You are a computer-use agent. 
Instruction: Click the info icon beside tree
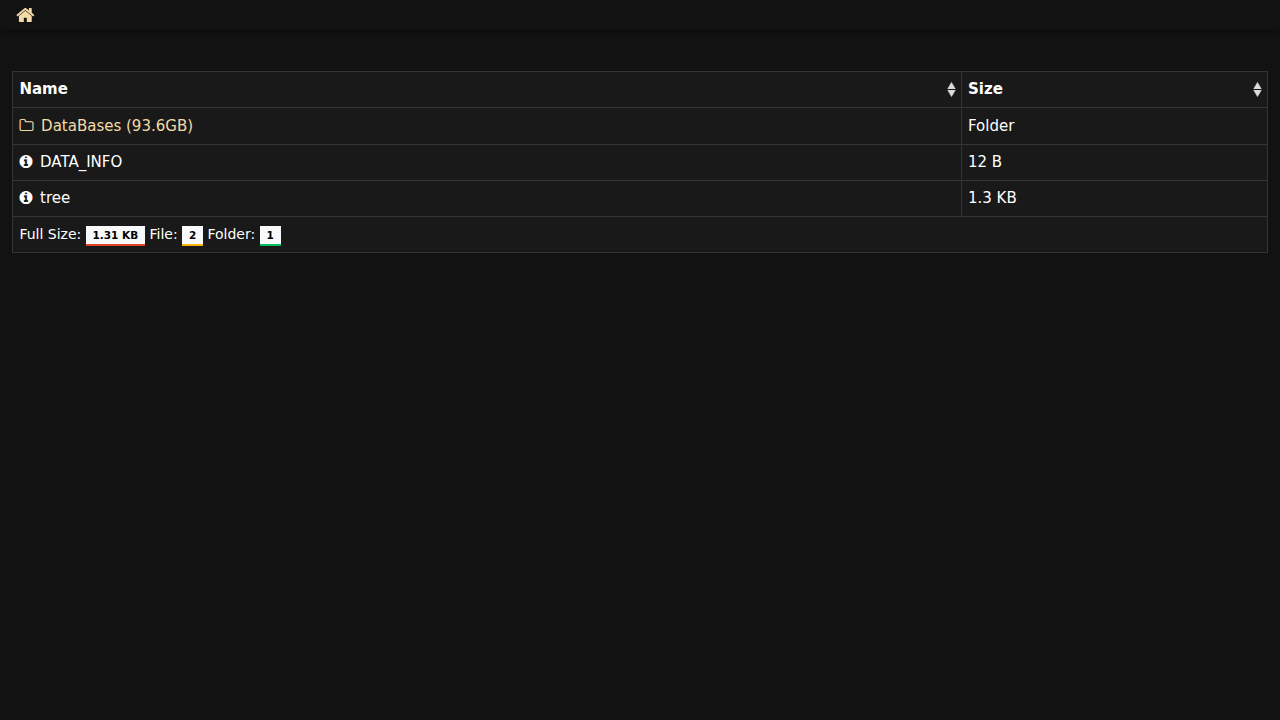coord(26,198)
